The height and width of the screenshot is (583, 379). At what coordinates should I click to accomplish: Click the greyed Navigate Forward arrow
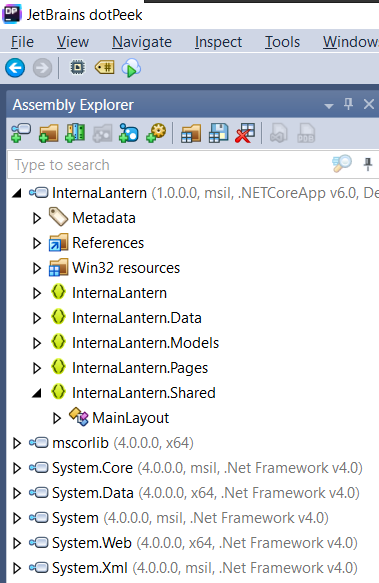tap(42, 68)
